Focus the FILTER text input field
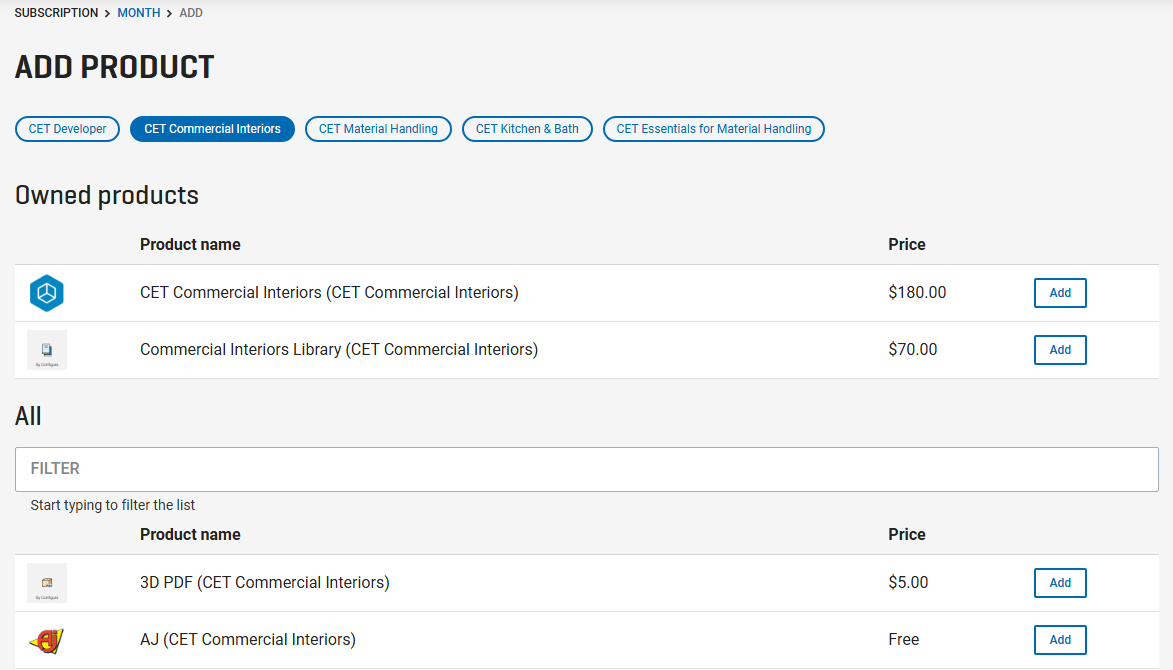The height and width of the screenshot is (670, 1173). (x=586, y=470)
